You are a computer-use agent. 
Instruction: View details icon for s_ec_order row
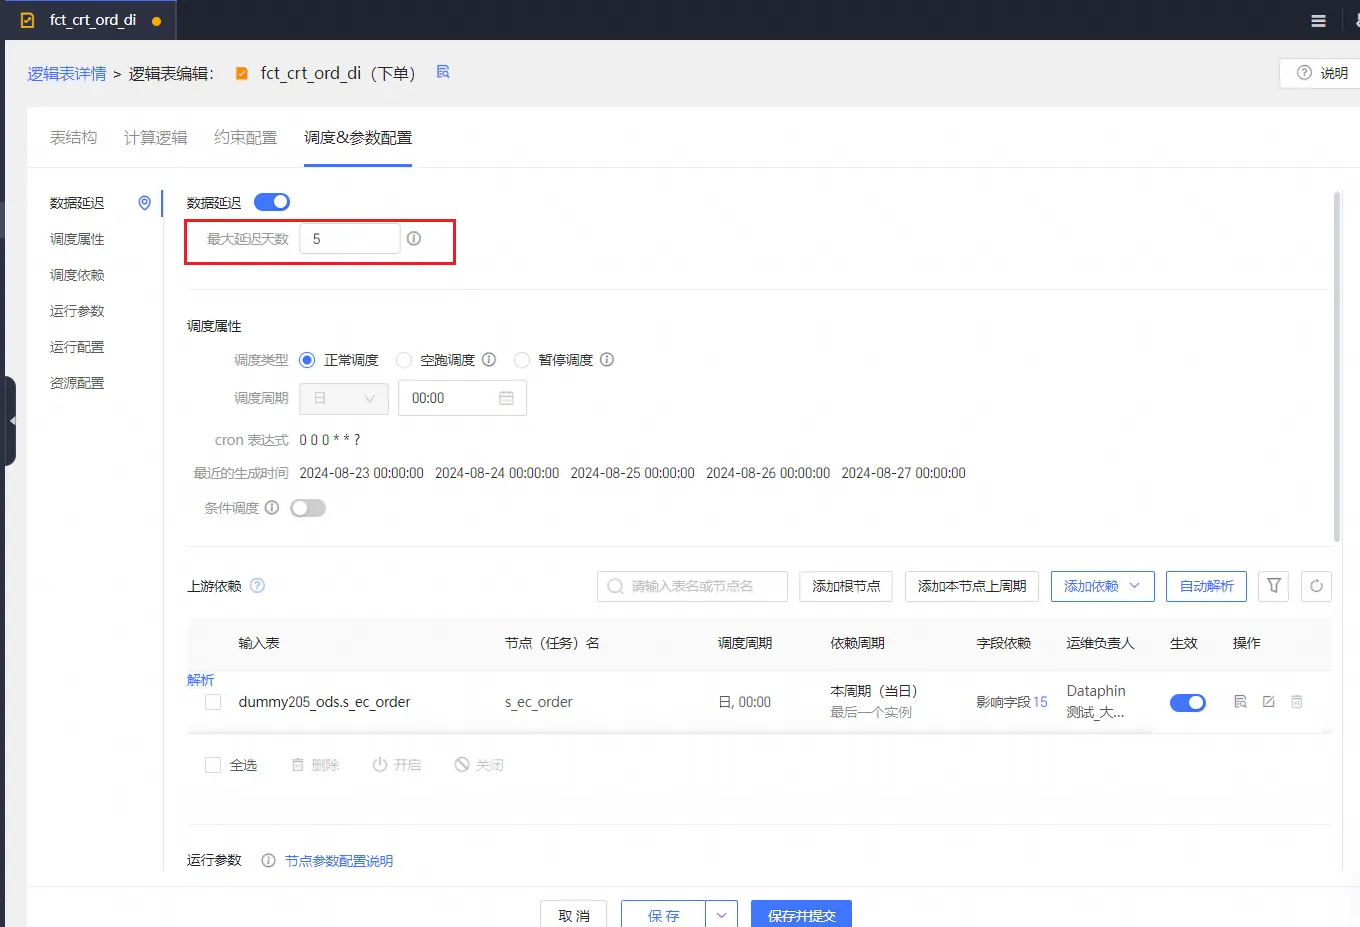click(1240, 702)
